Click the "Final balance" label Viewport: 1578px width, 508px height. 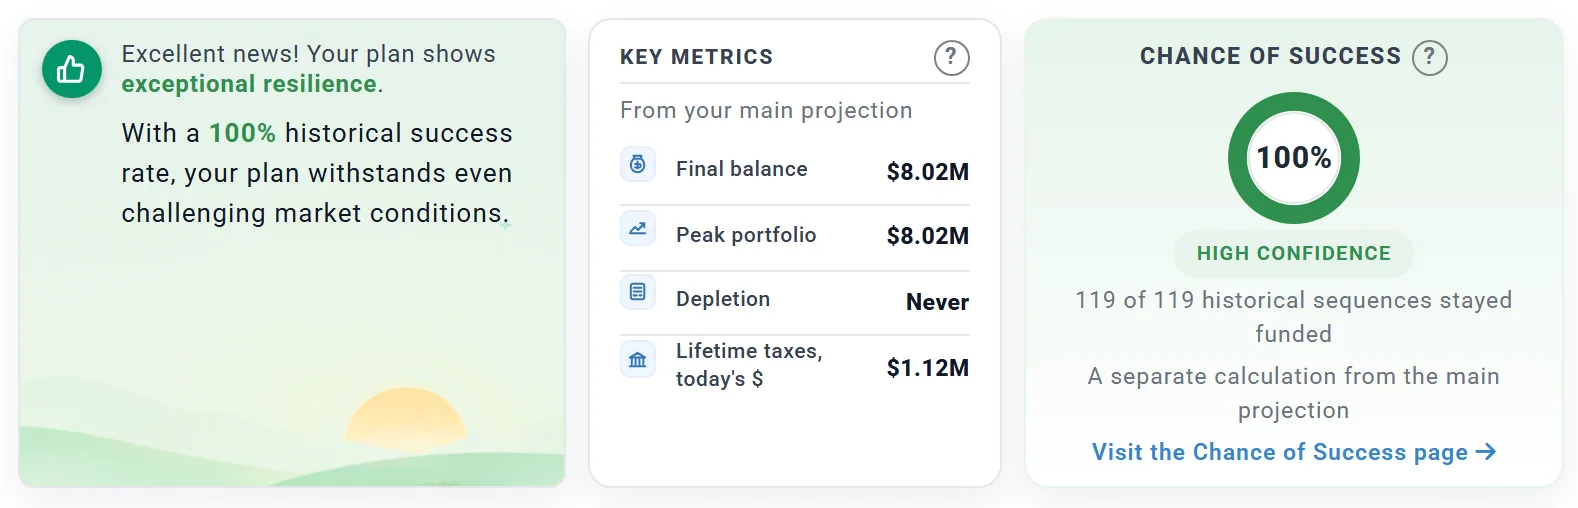[741, 169]
